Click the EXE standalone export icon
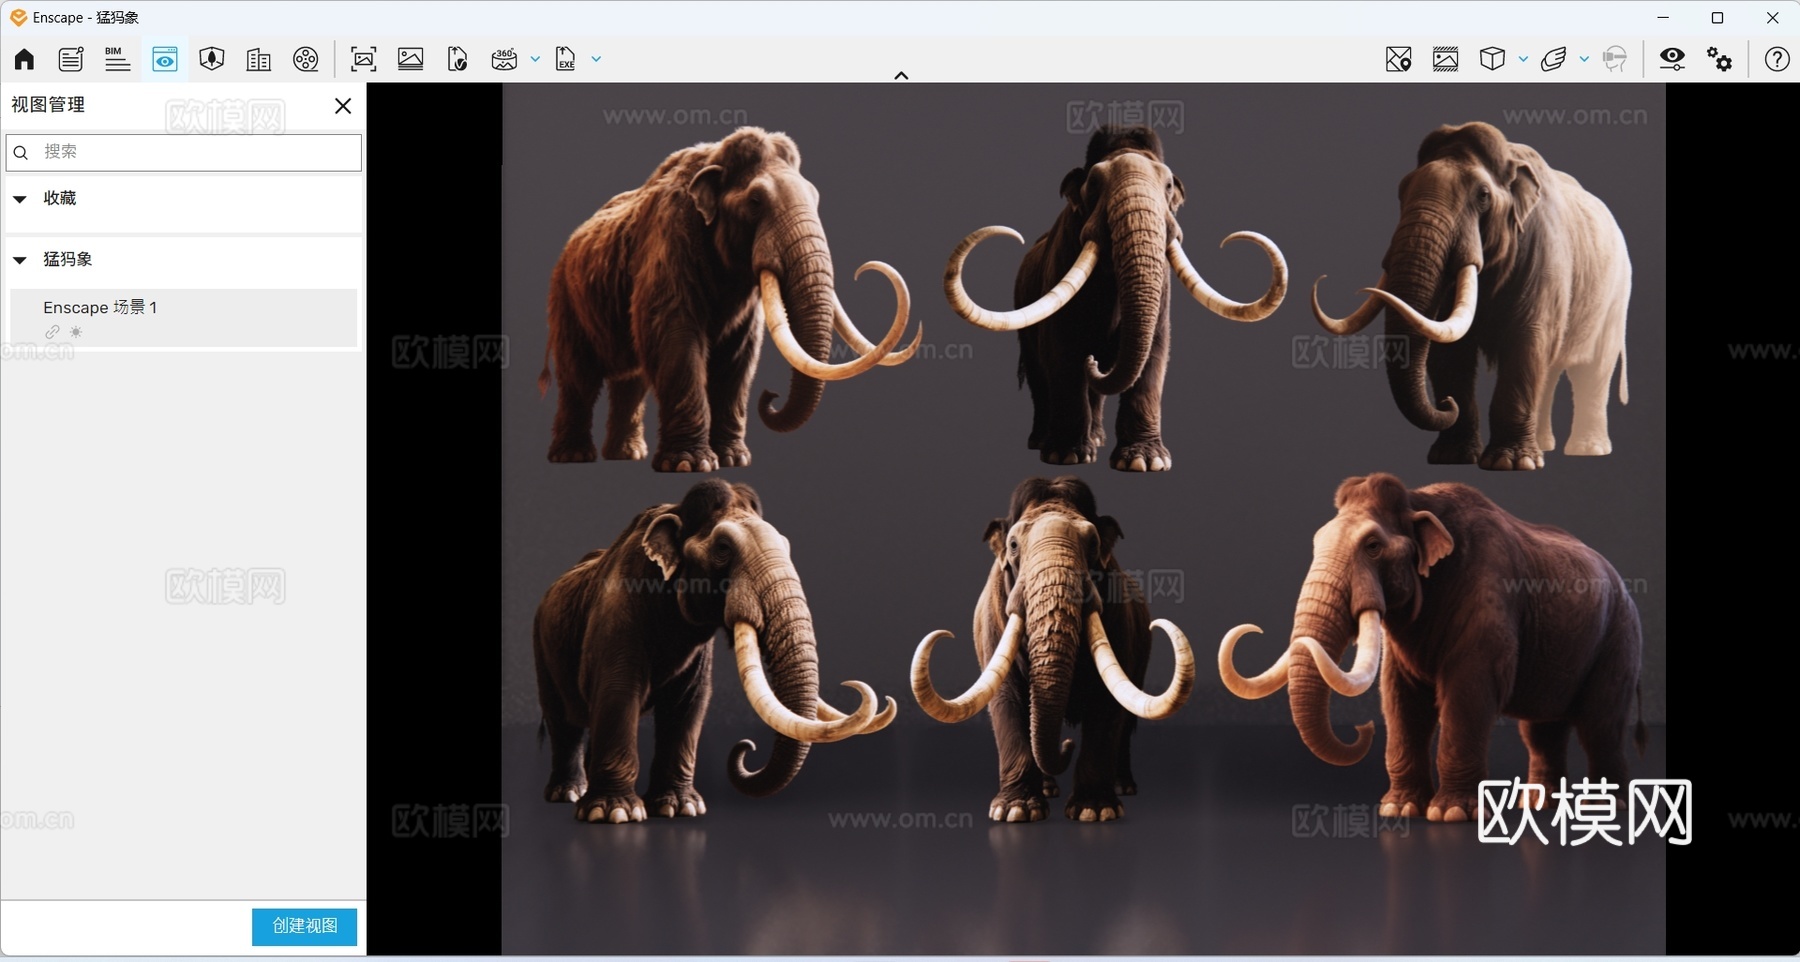The width and height of the screenshot is (1800, 962). coord(565,59)
